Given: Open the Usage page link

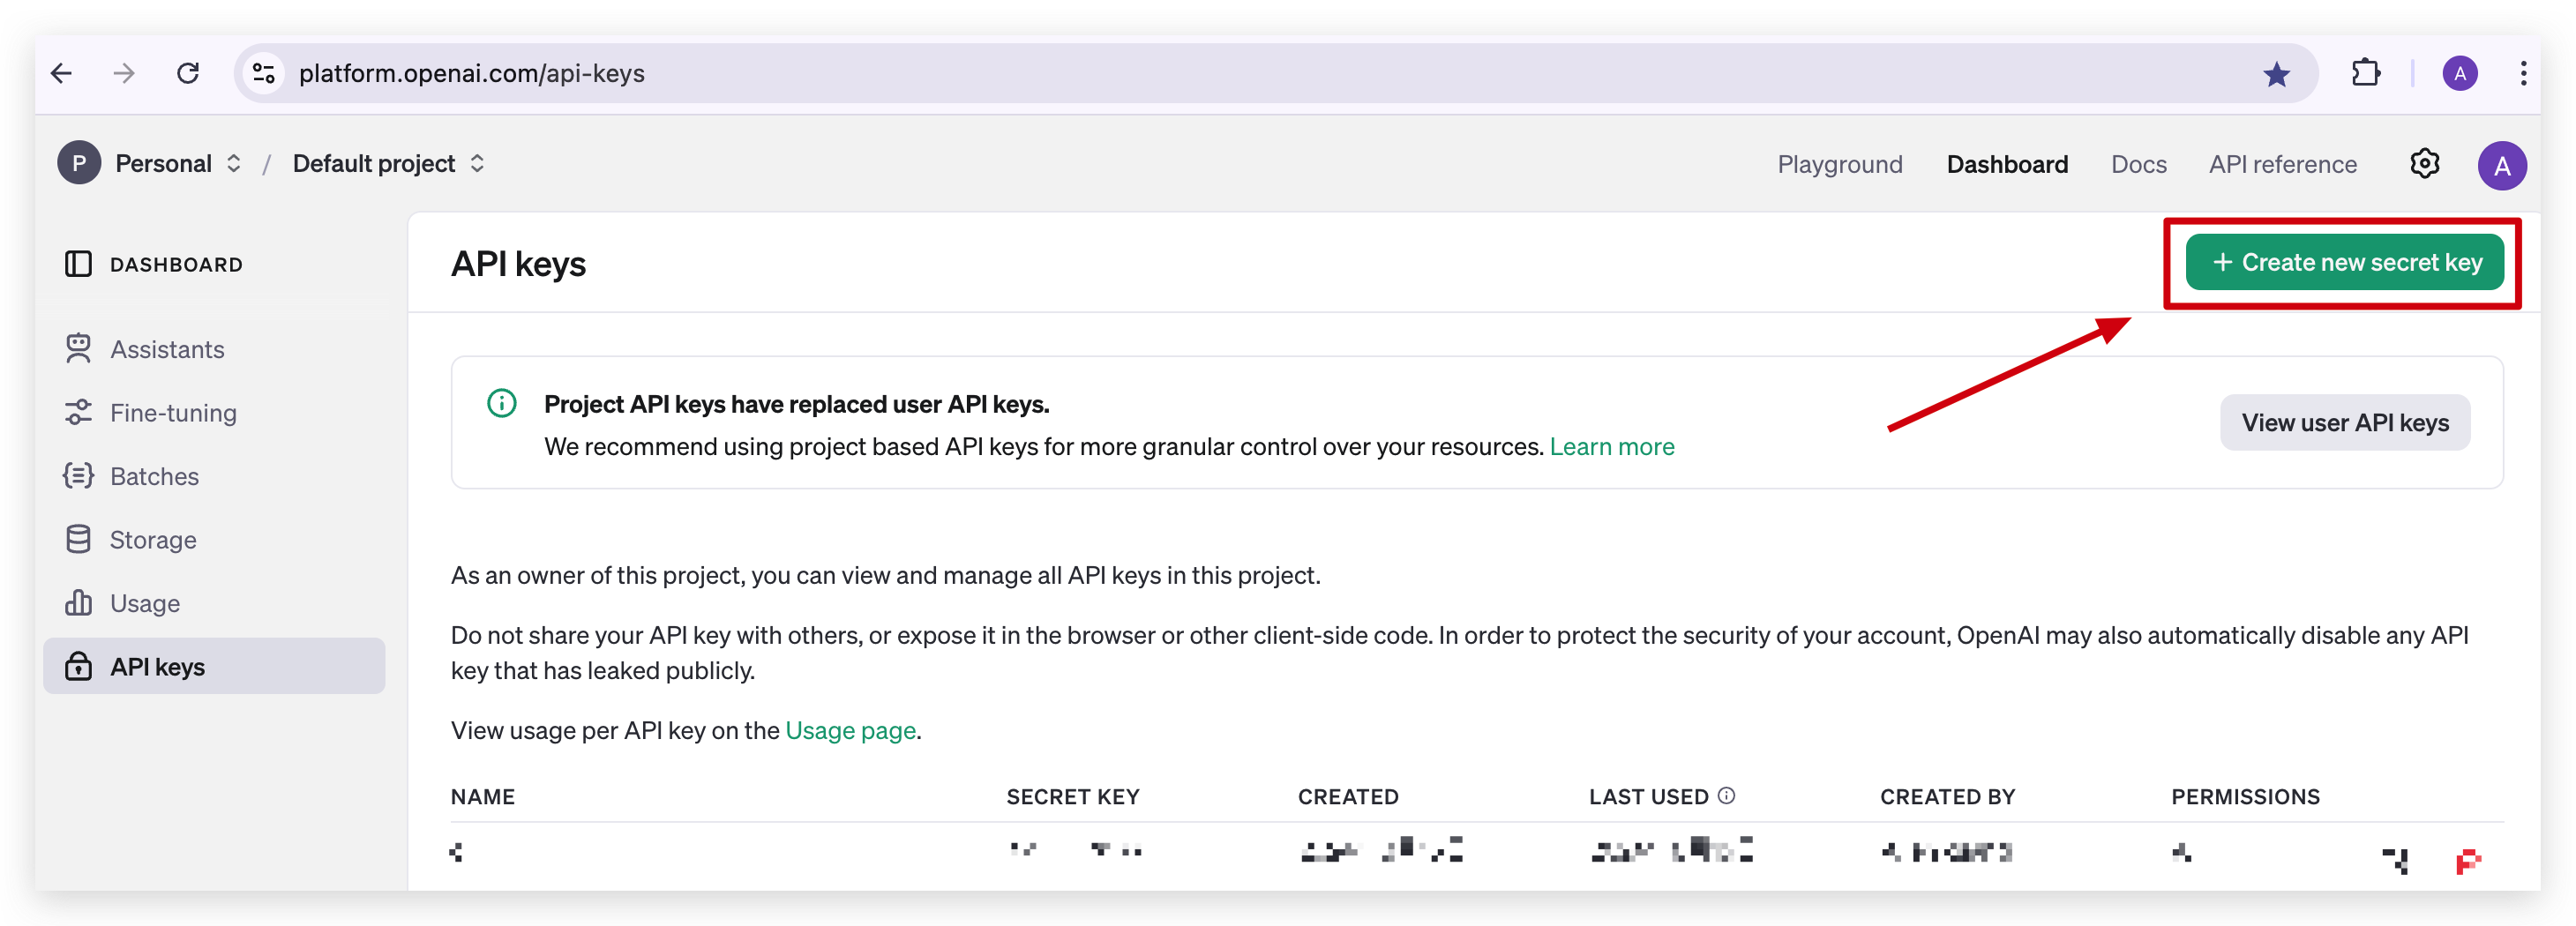Looking at the screenshot, I should coord(850,730).
